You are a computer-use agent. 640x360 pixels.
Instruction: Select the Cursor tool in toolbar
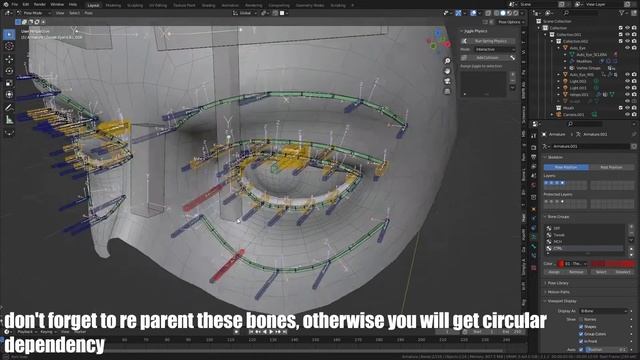click(x=9, y=47)
